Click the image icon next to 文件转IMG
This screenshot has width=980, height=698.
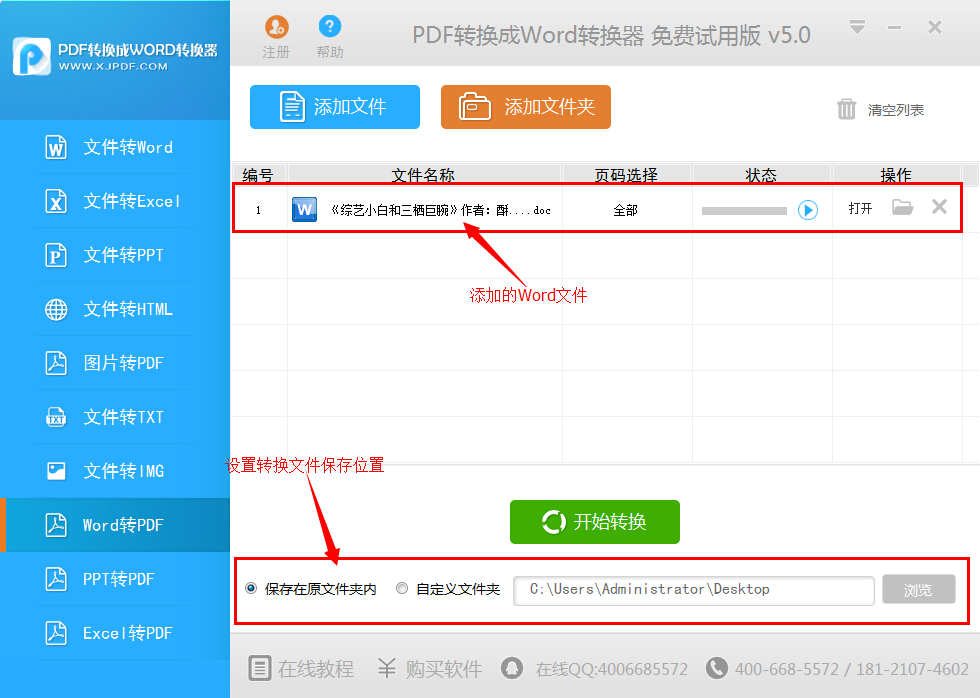pos(56,471)
